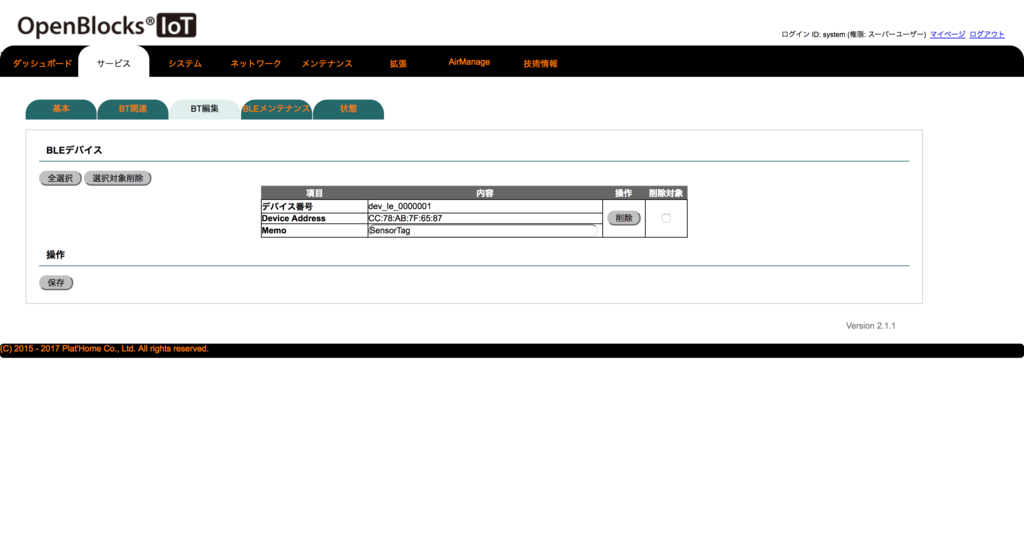Viewport: 1024px width, 540px height.
Task: Click the Memo field containing SensorTag
Action: [483, 230]
